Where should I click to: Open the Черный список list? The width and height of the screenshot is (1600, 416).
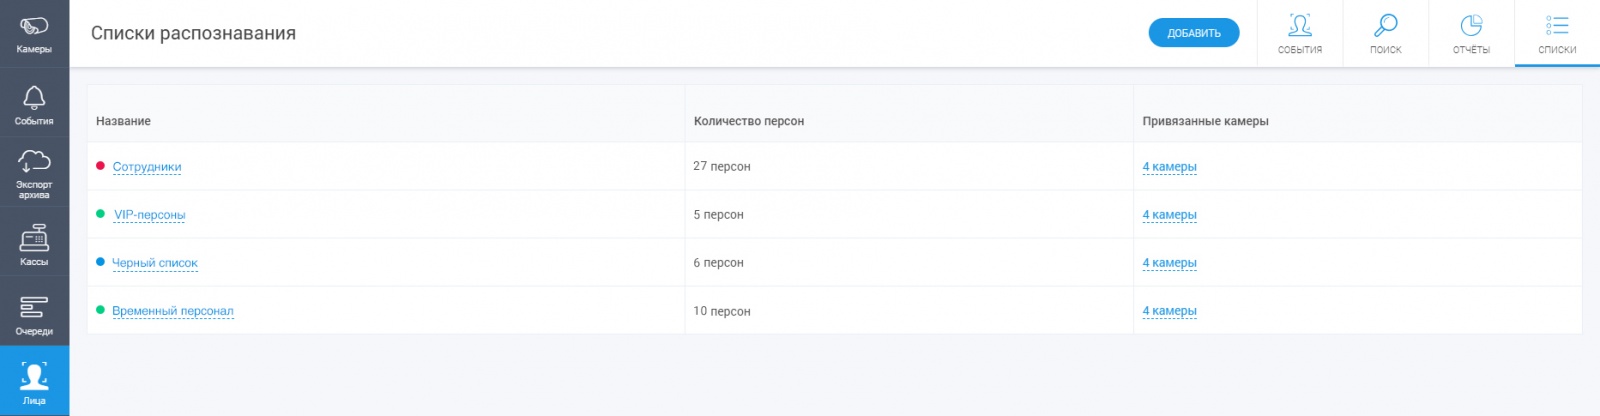pyautogui.click(x=155, y=263)
